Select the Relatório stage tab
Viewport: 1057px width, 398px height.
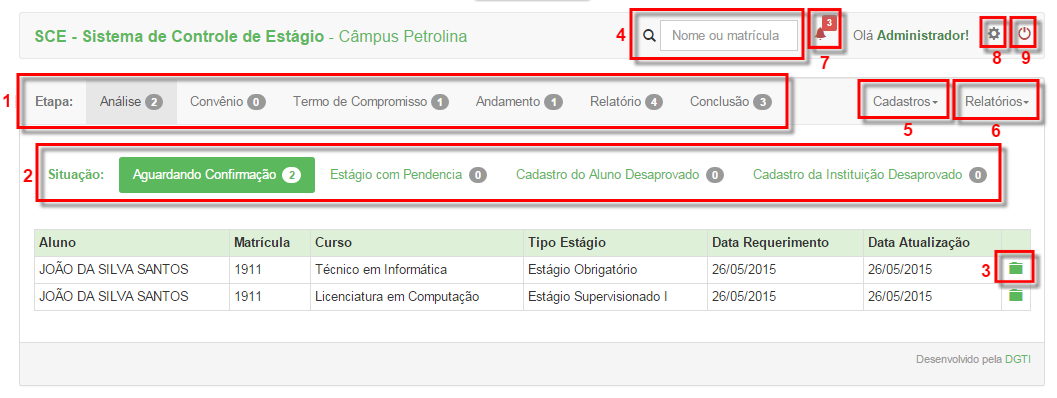(626, 102)
